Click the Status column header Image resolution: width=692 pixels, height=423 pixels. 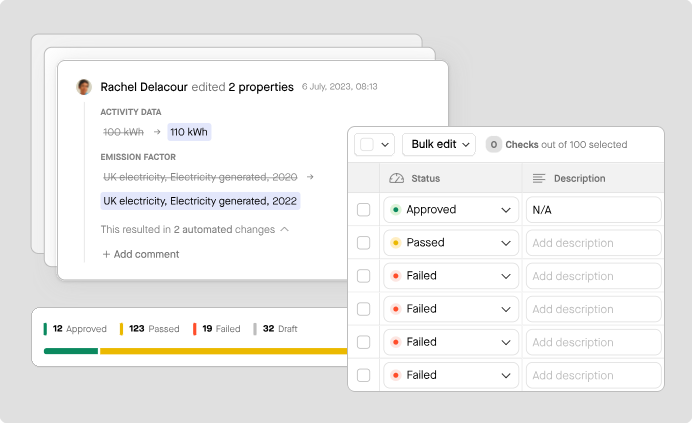click(x=451, y=178)
